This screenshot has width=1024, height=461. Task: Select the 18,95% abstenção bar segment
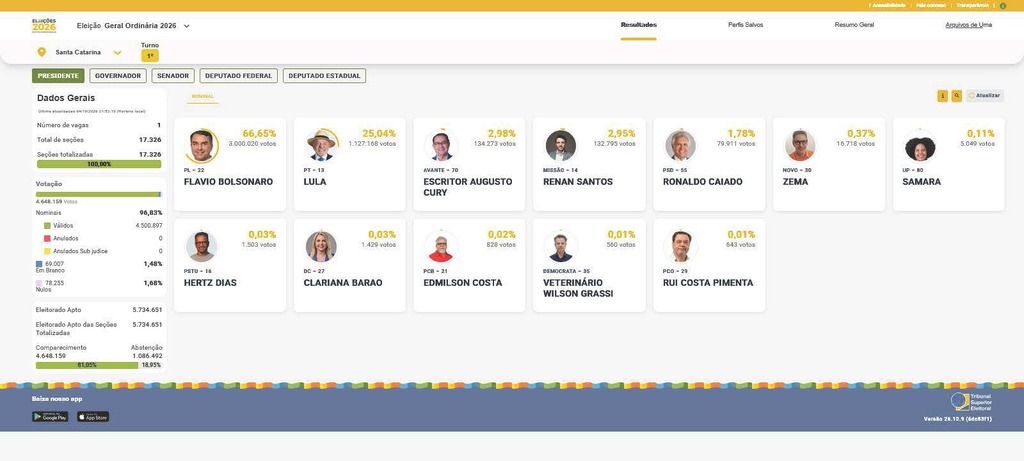point(151,366)
